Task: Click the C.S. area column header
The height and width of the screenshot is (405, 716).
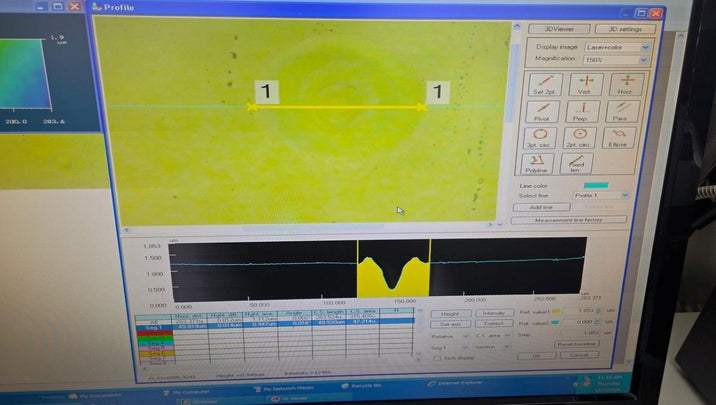Action: tap(363, 312)
